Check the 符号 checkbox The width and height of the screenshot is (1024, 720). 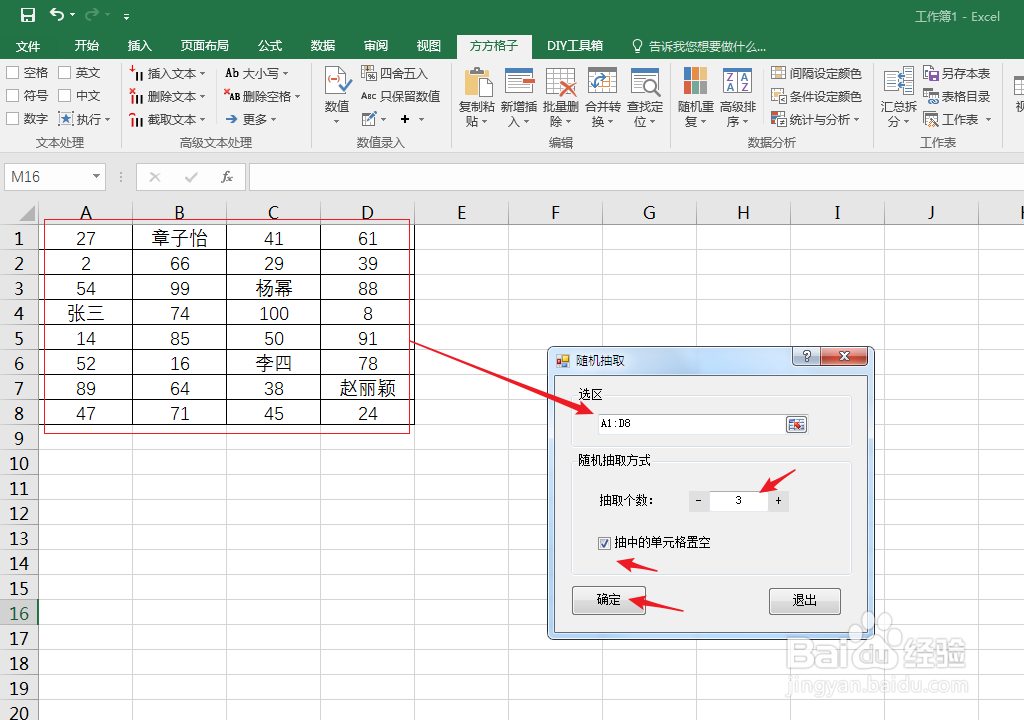click(x=12, y=96)
